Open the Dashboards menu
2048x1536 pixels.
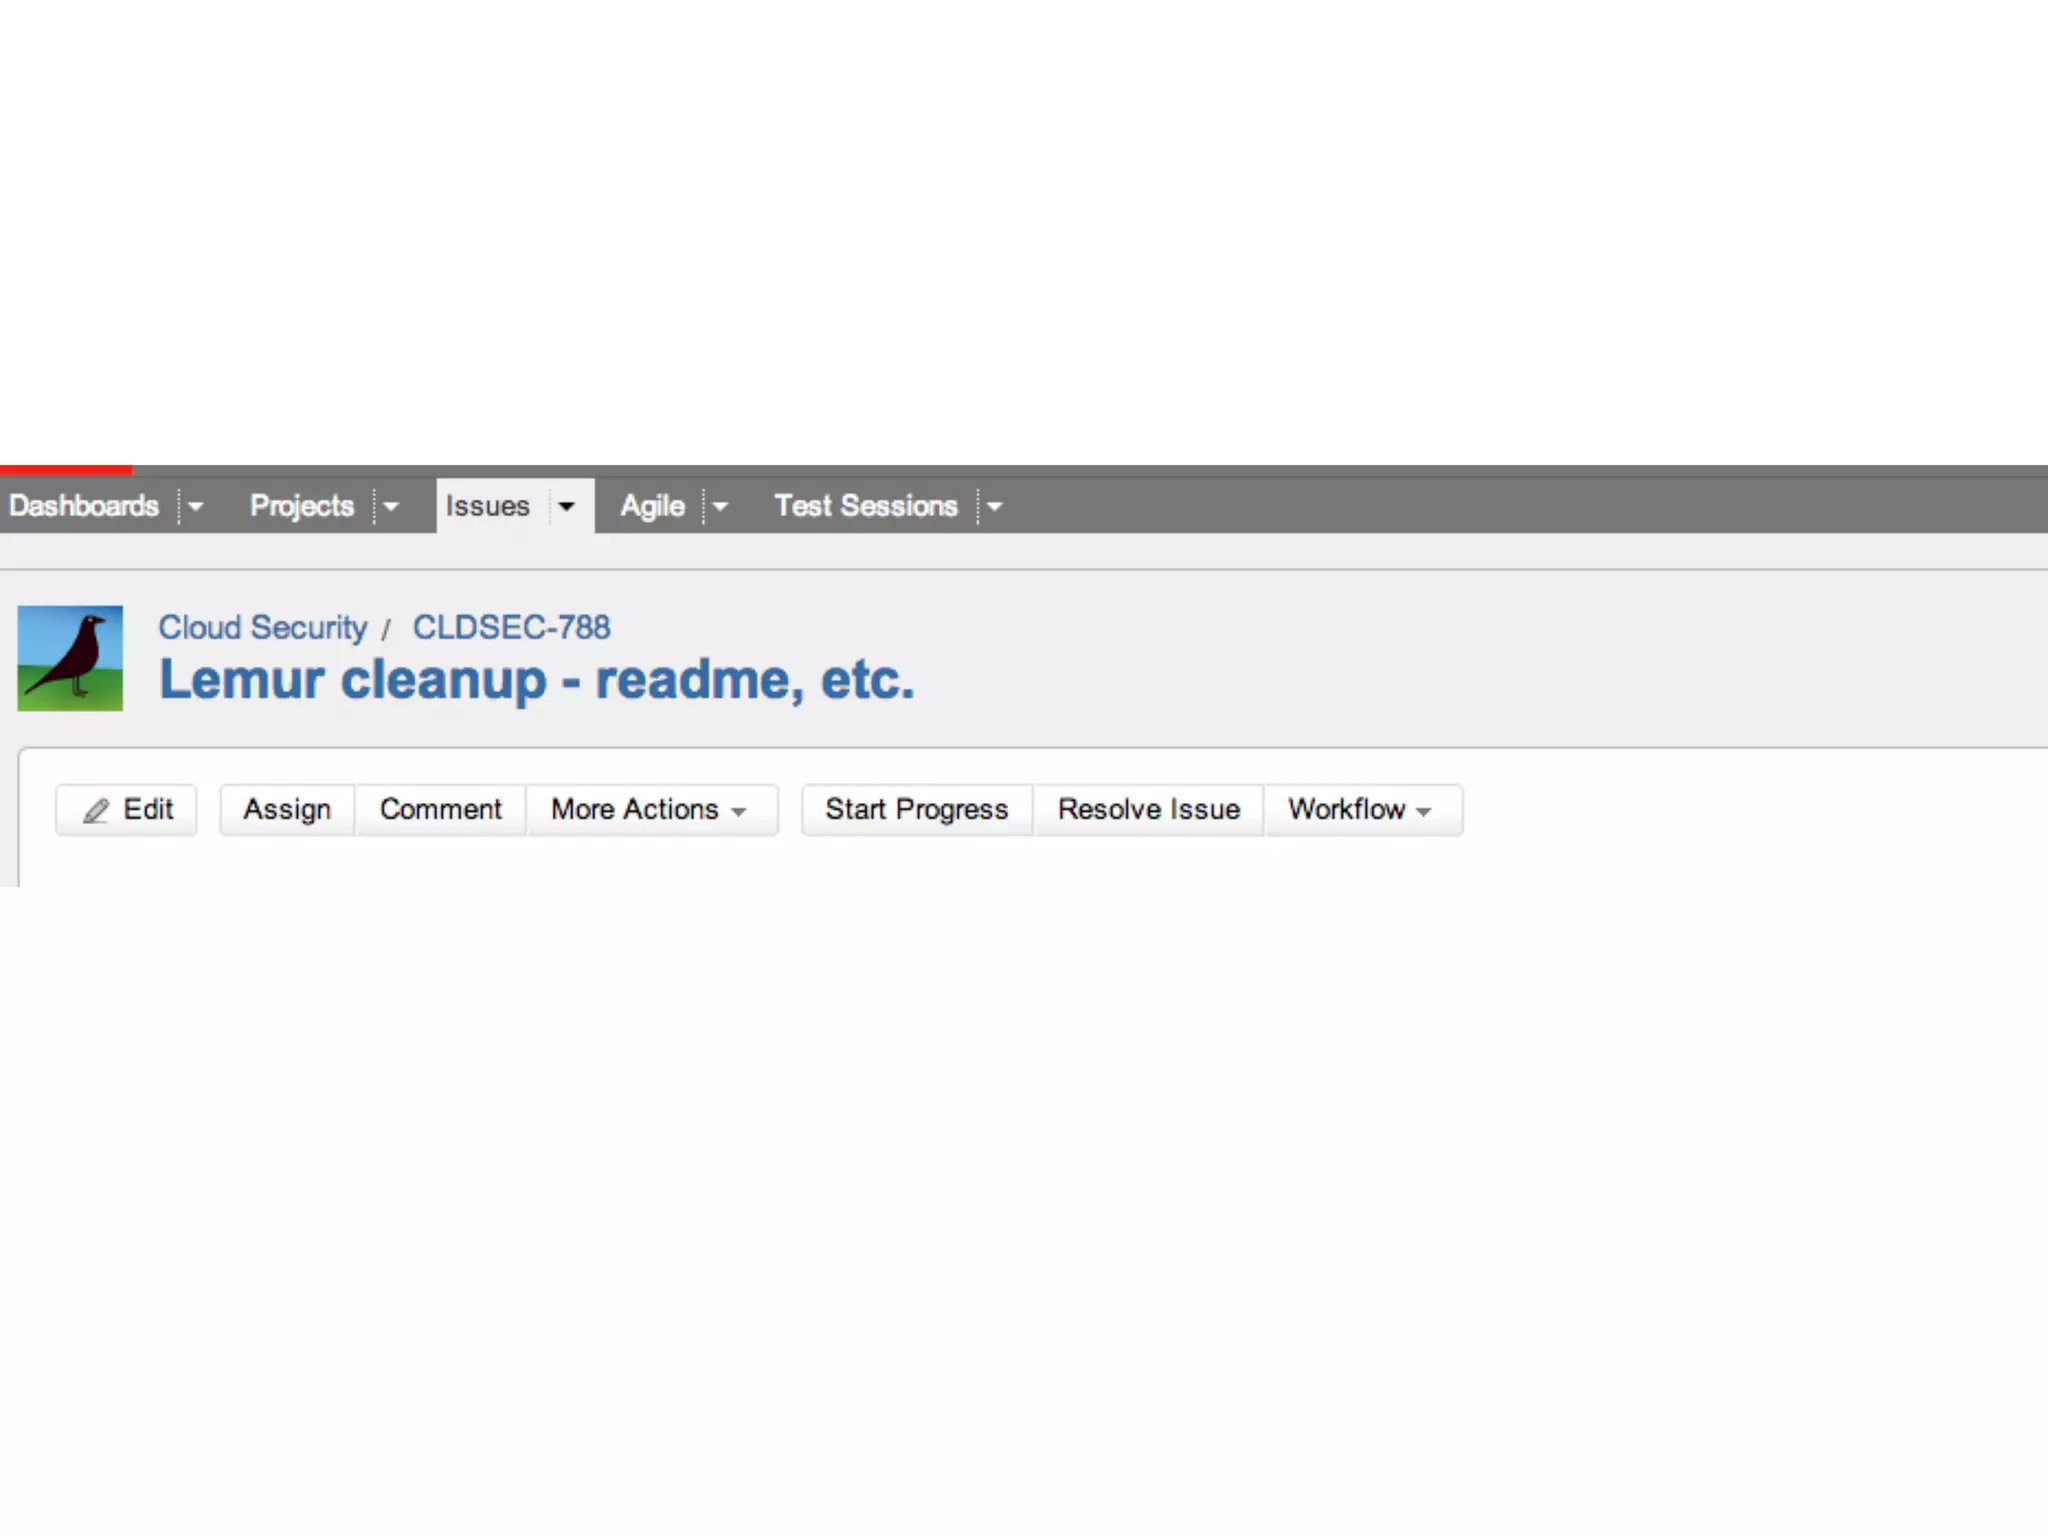pos(84,506)
